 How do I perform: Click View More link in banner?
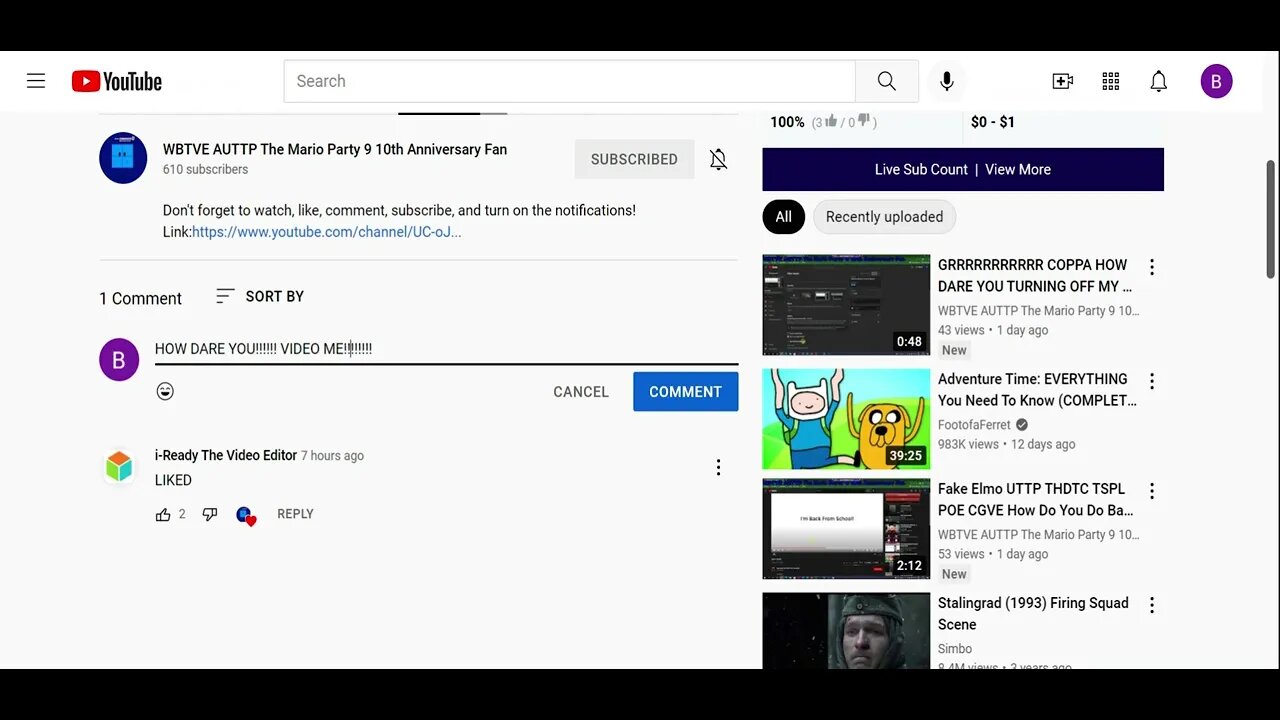pos(1018,170)
